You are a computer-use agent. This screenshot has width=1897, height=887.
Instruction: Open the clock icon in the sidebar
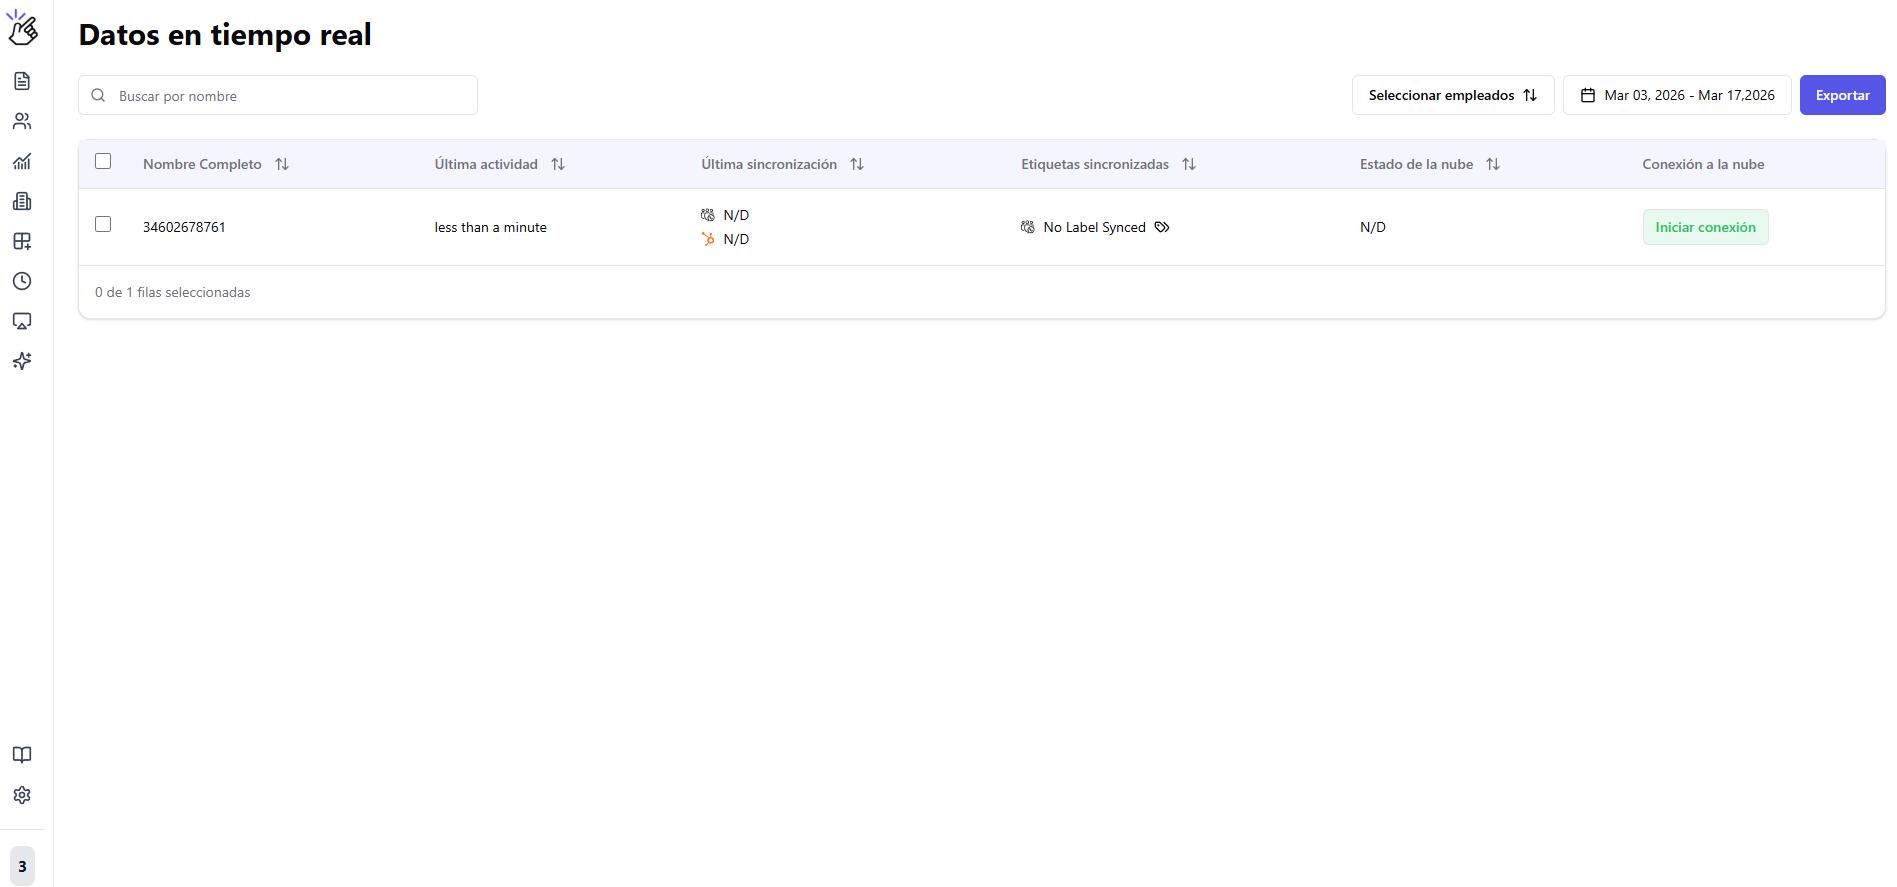click(x=22, y=281)
